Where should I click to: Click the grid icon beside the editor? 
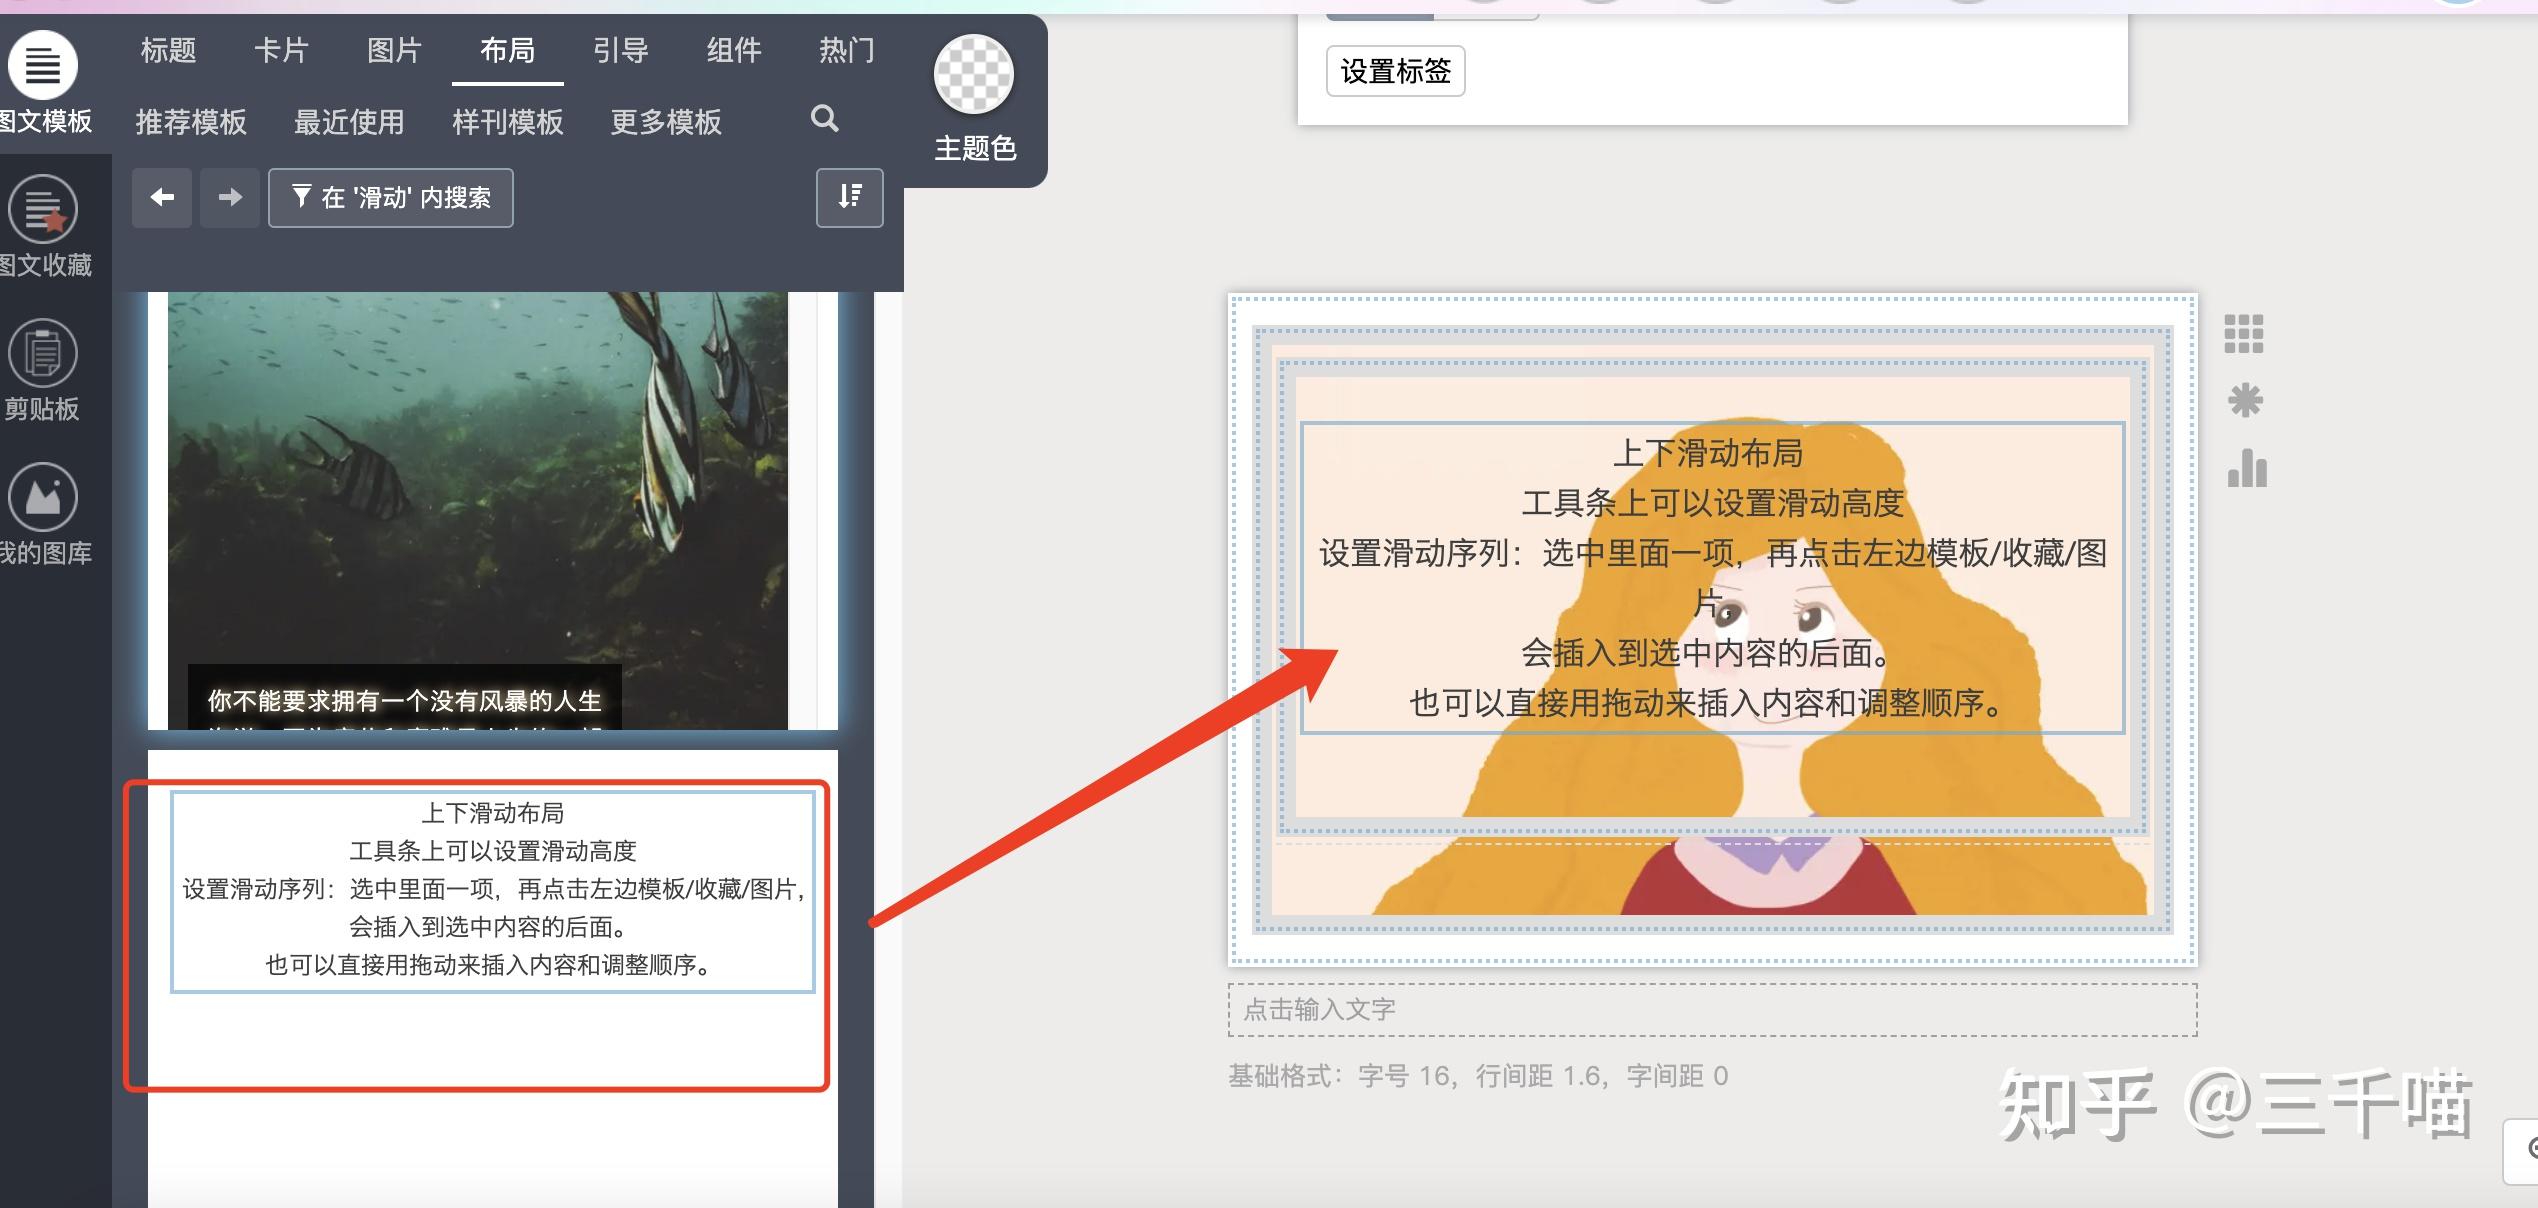pyautogui.click(x=2244, y=334)
